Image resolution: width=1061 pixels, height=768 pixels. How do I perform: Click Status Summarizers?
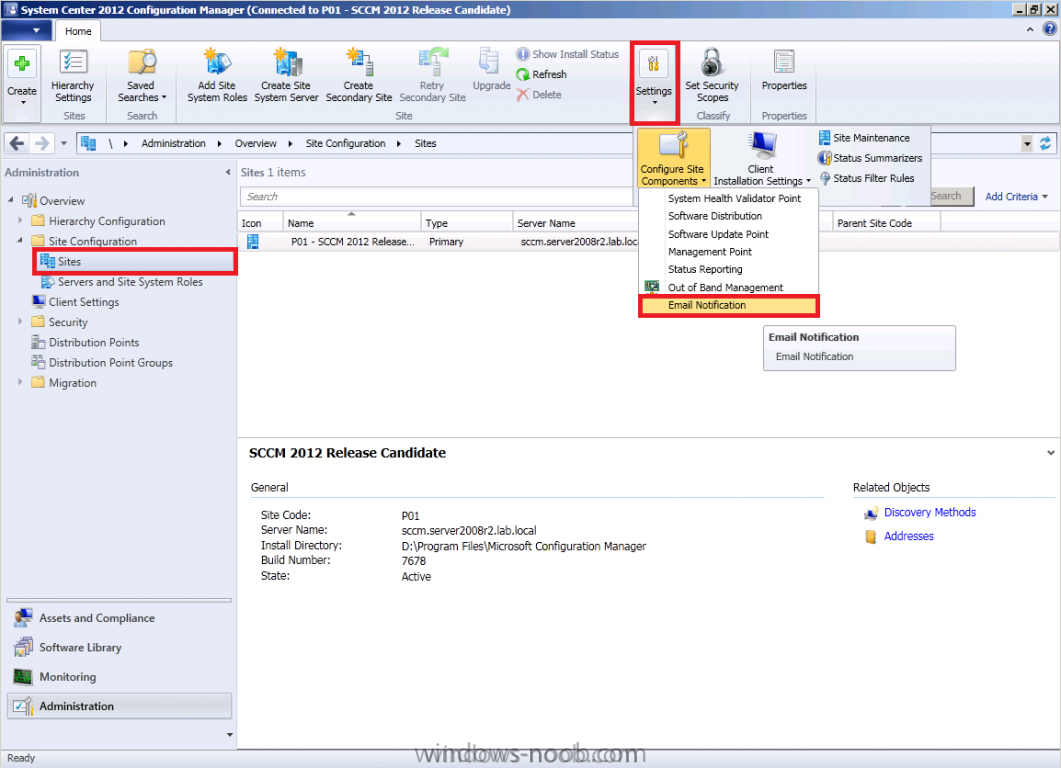870,158
